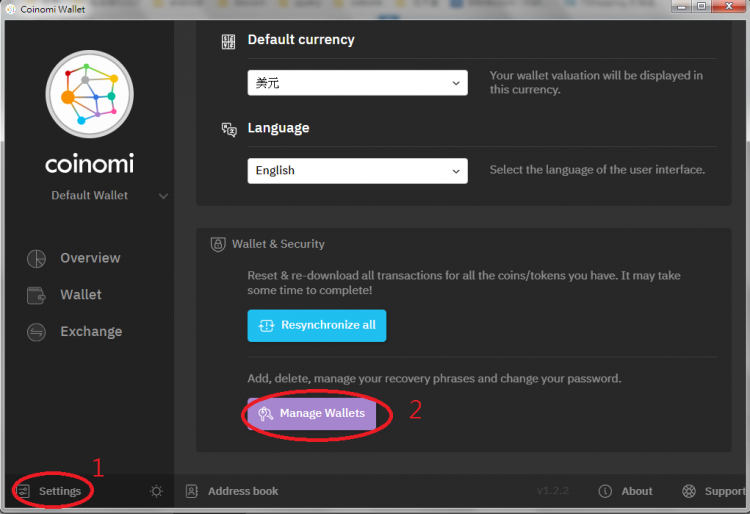Image resolution: width=750 pixels, height=514 pixels.
Task: Open the Language dropdown showing English
Action: pyautogui.click(x=357, y=171)
